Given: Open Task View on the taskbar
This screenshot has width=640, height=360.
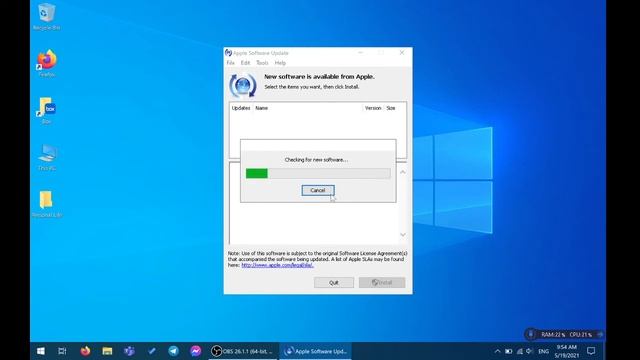Looking at the screenshot, I should pos(62,351).
